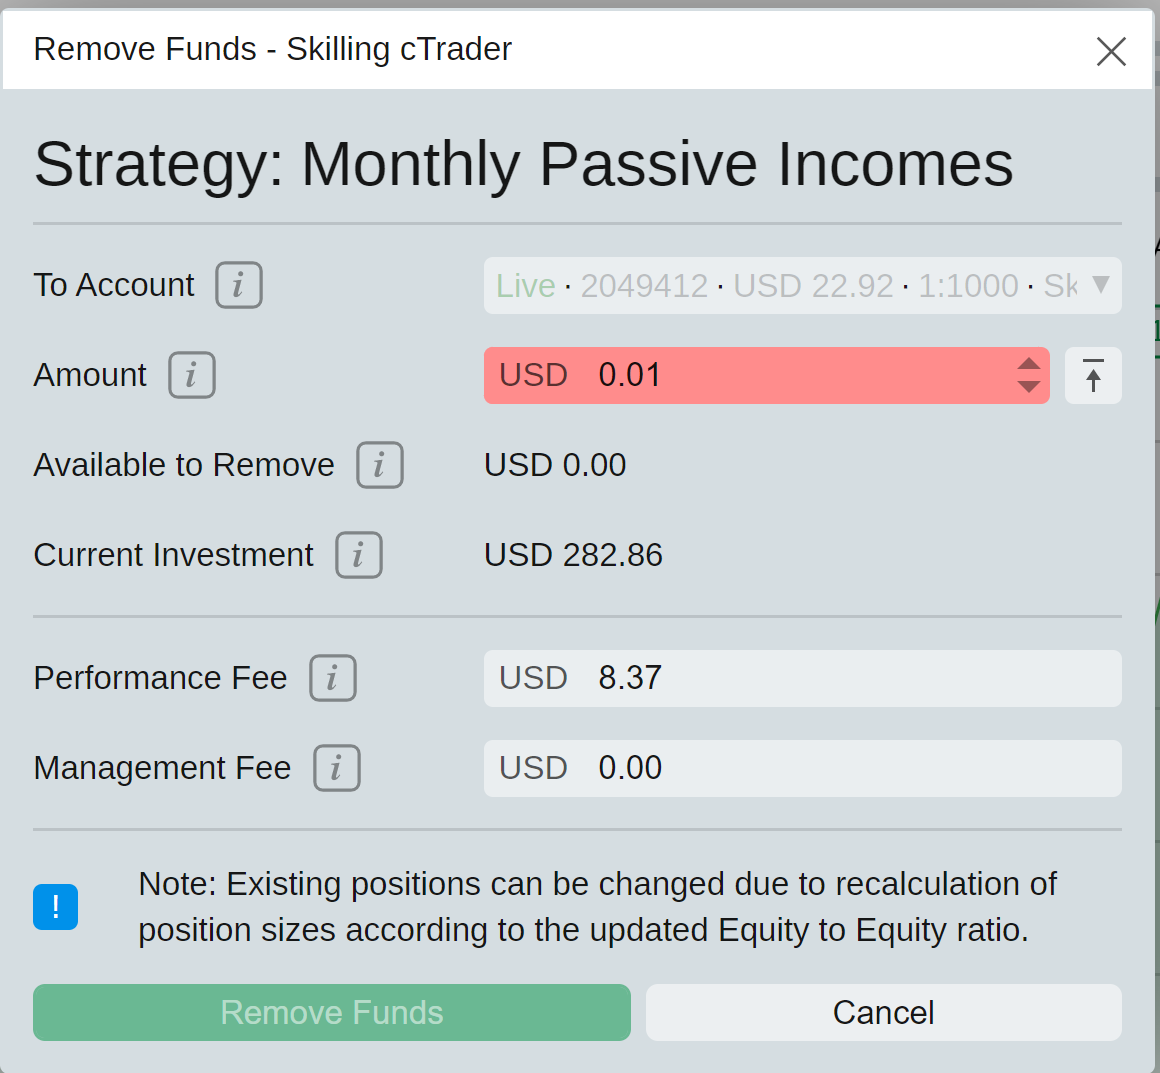This screenshot has width=1160, height=1073.
Task: Open the To Account info icon
Action: point(238,285)
